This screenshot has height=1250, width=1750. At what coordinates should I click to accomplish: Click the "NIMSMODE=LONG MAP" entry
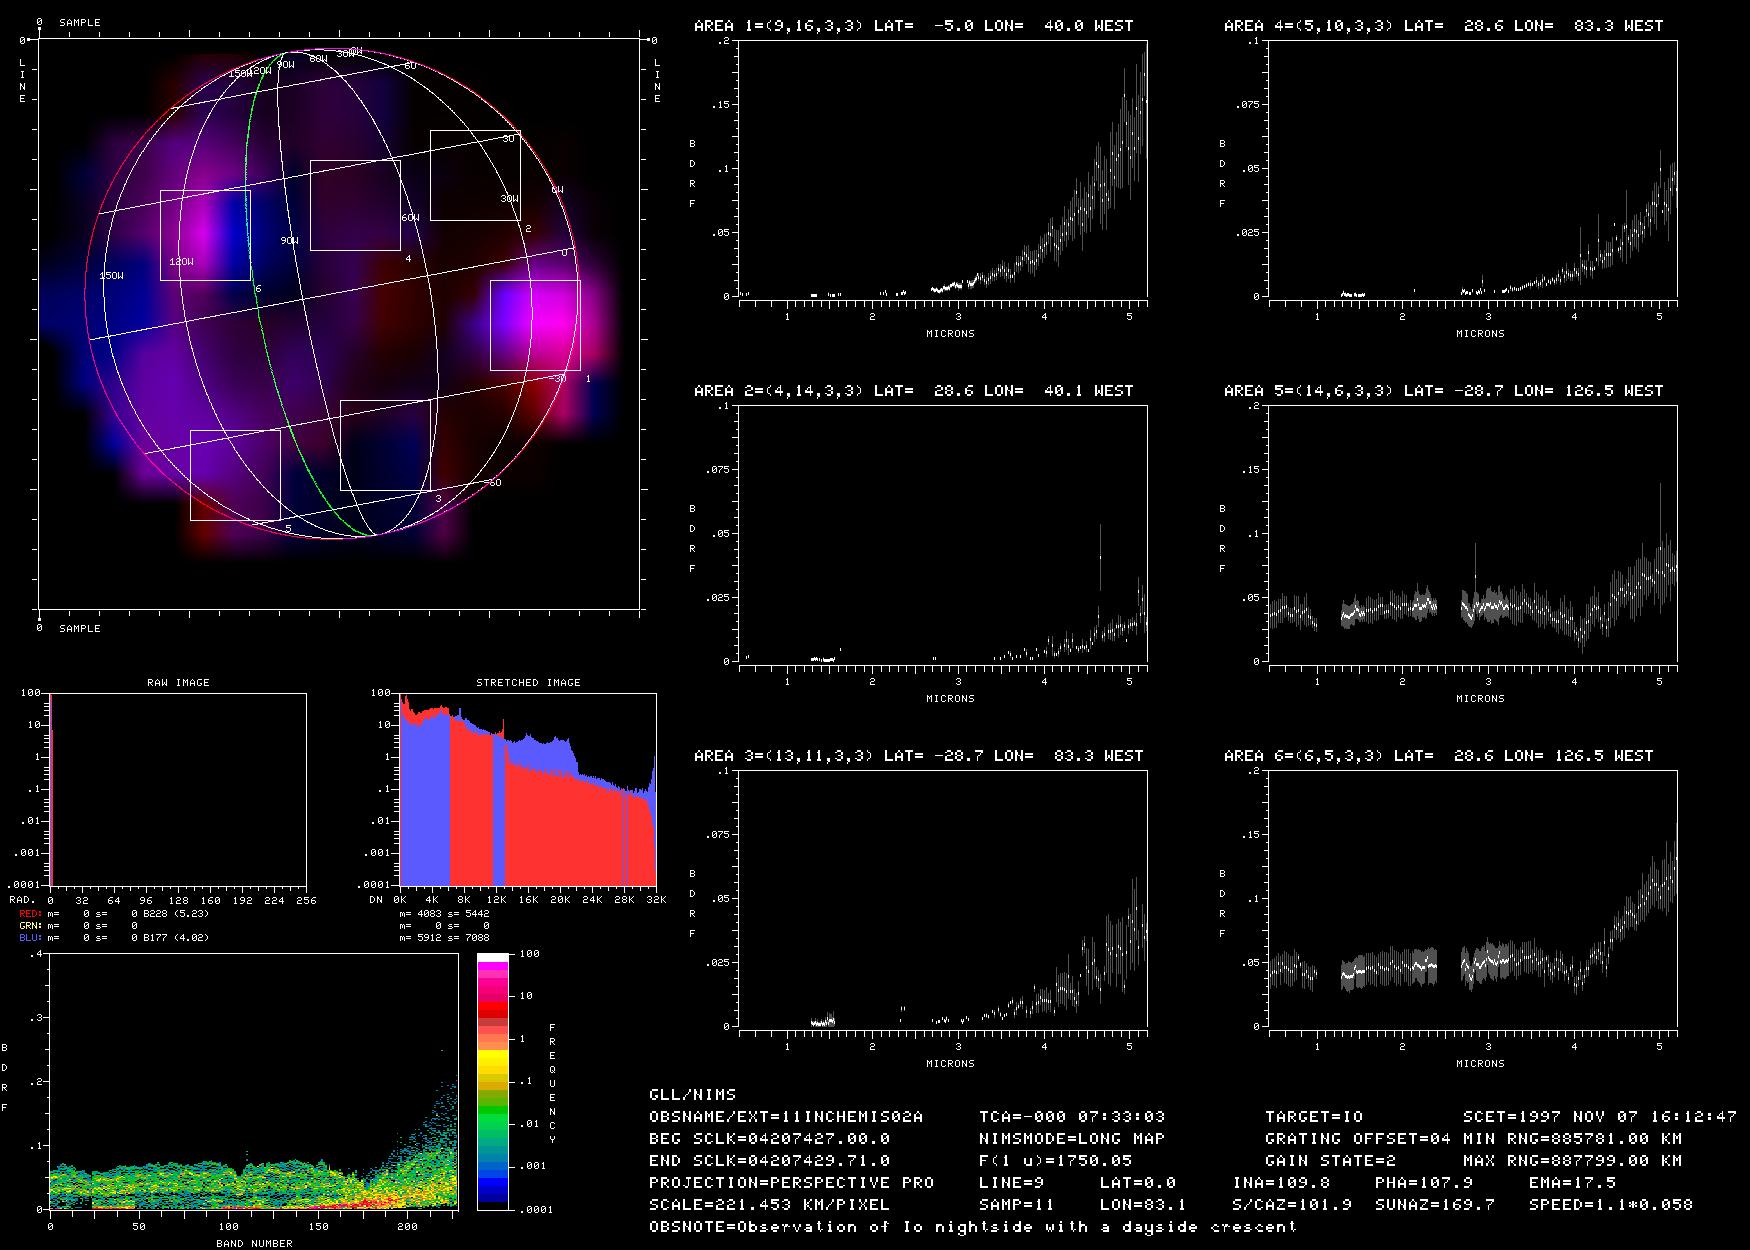tap(1072, 1139)
